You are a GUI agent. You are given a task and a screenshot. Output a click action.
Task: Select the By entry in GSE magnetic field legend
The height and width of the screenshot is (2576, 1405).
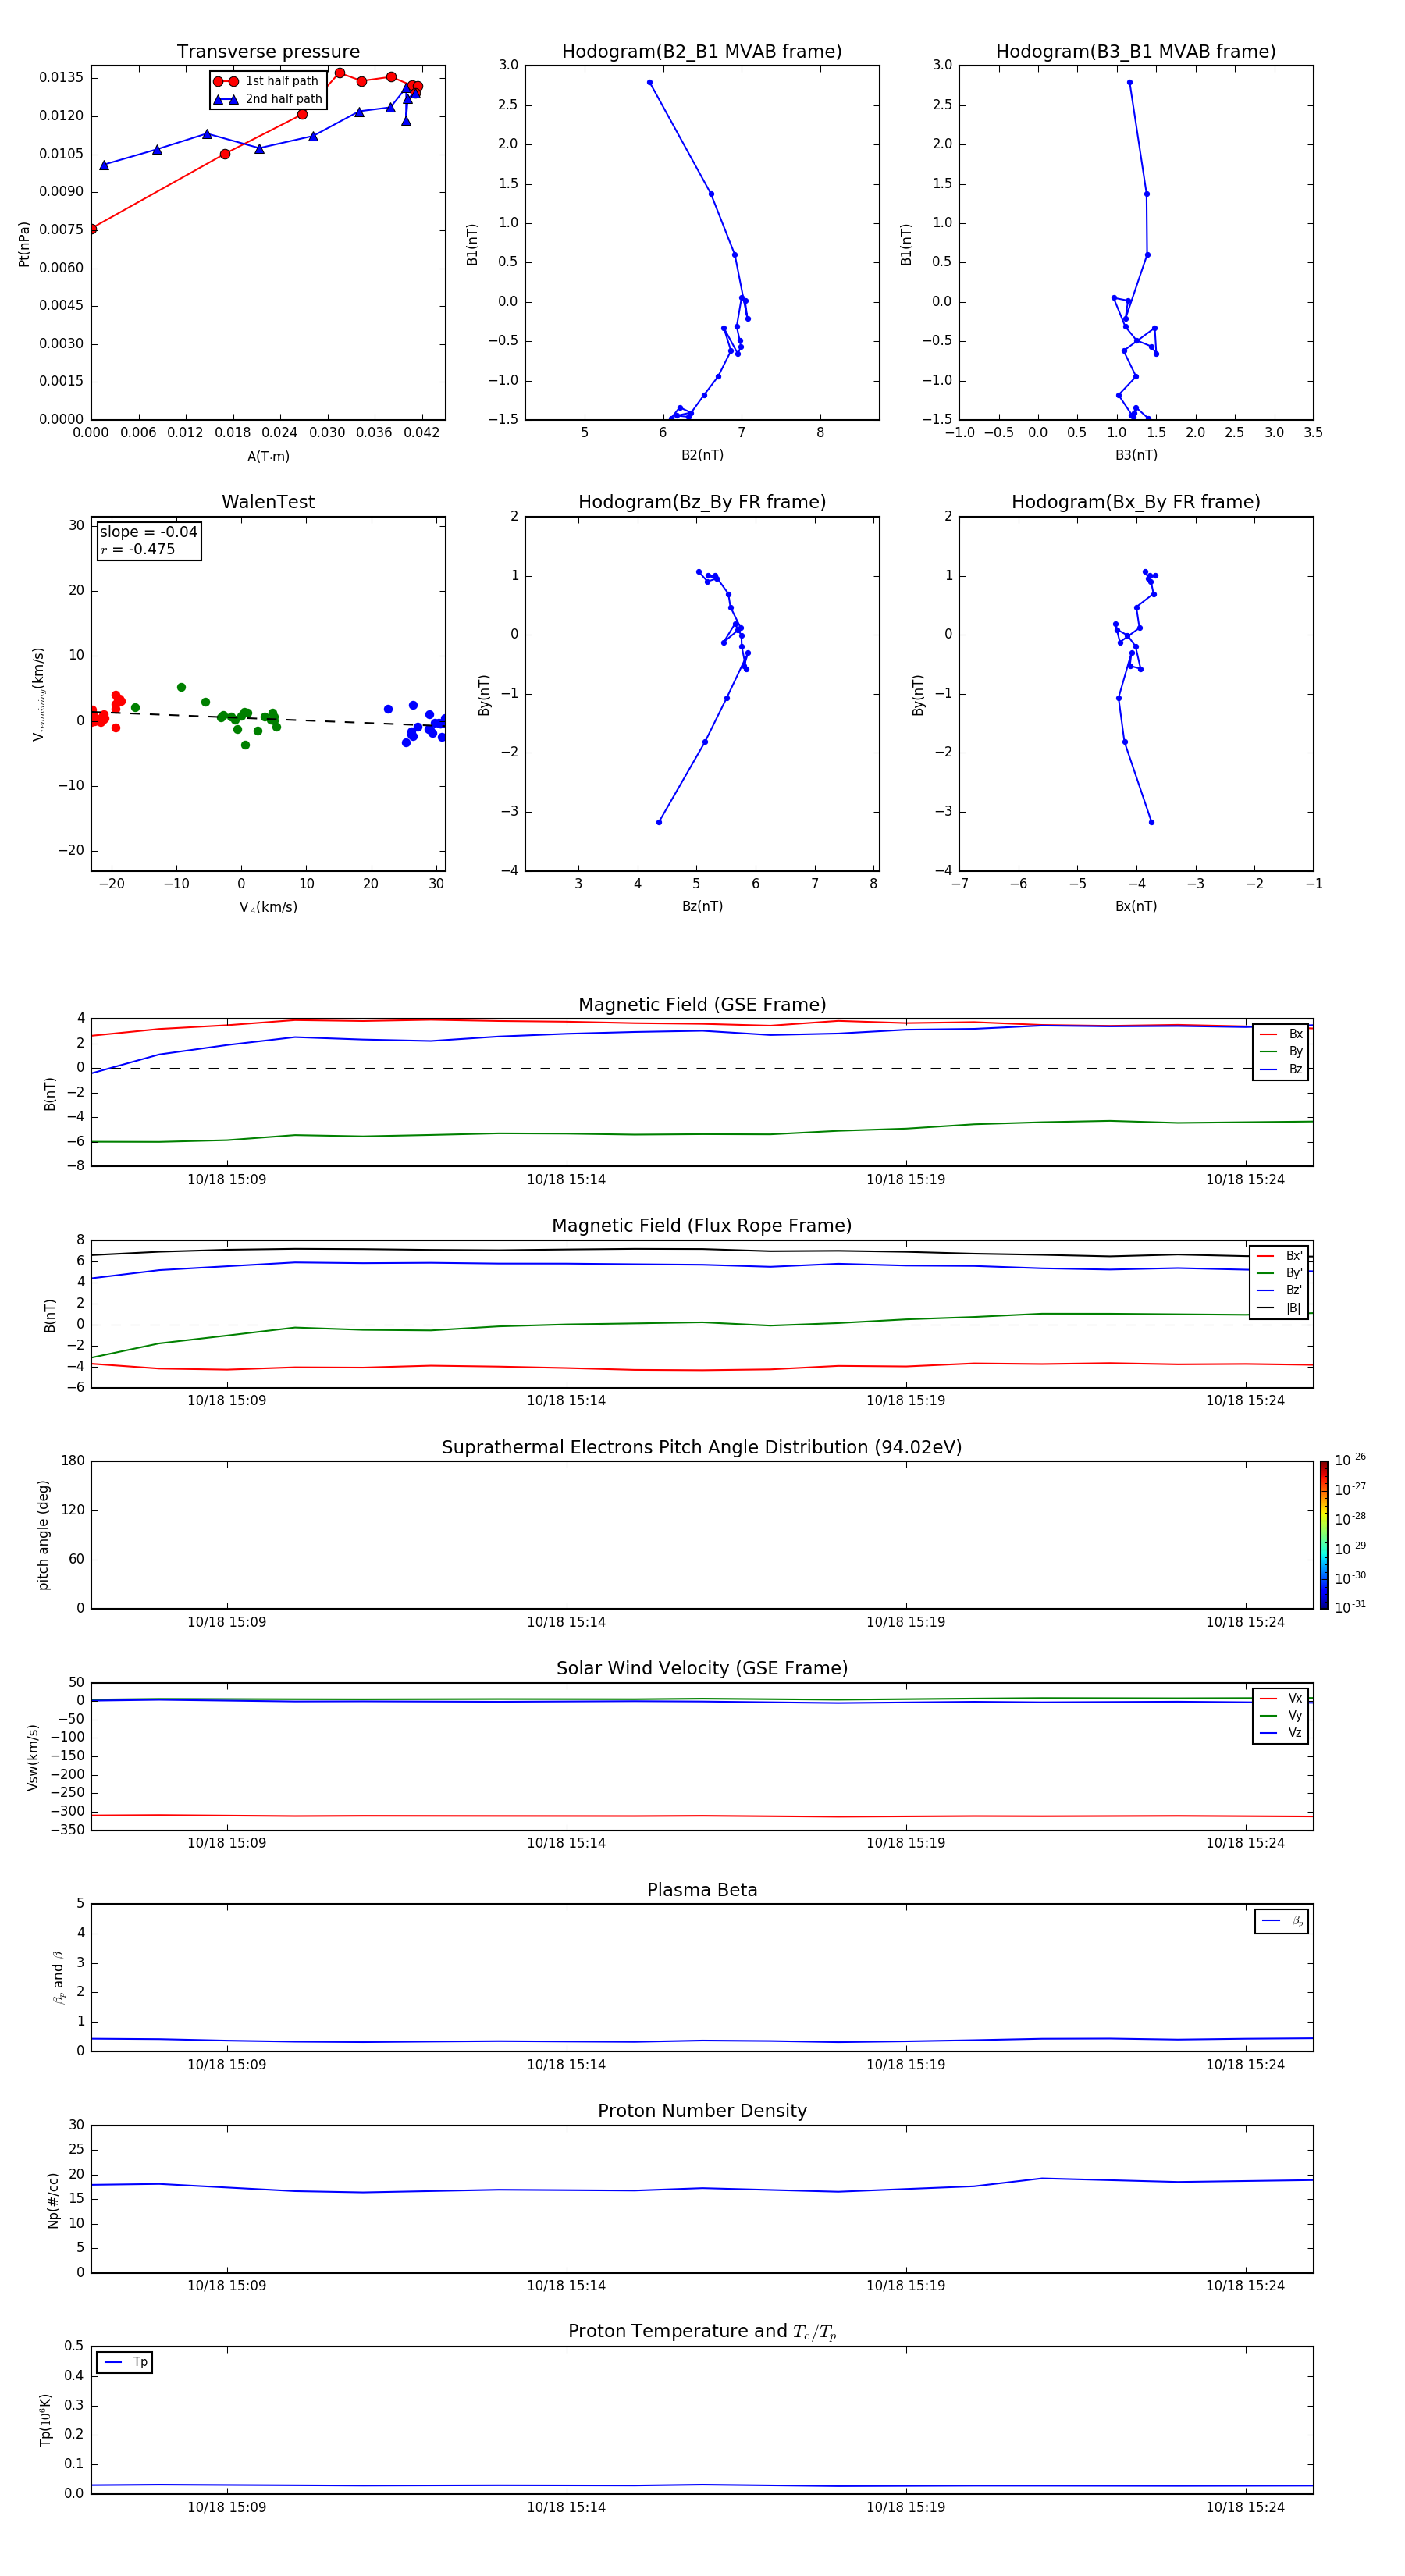pos(1281,1051)
